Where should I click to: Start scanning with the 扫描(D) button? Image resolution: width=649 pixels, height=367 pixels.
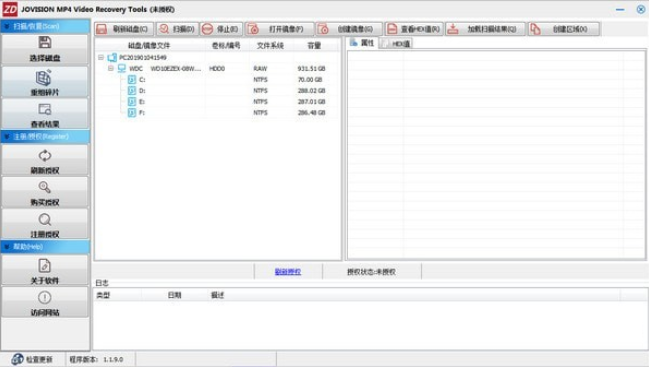pos(177,29)
